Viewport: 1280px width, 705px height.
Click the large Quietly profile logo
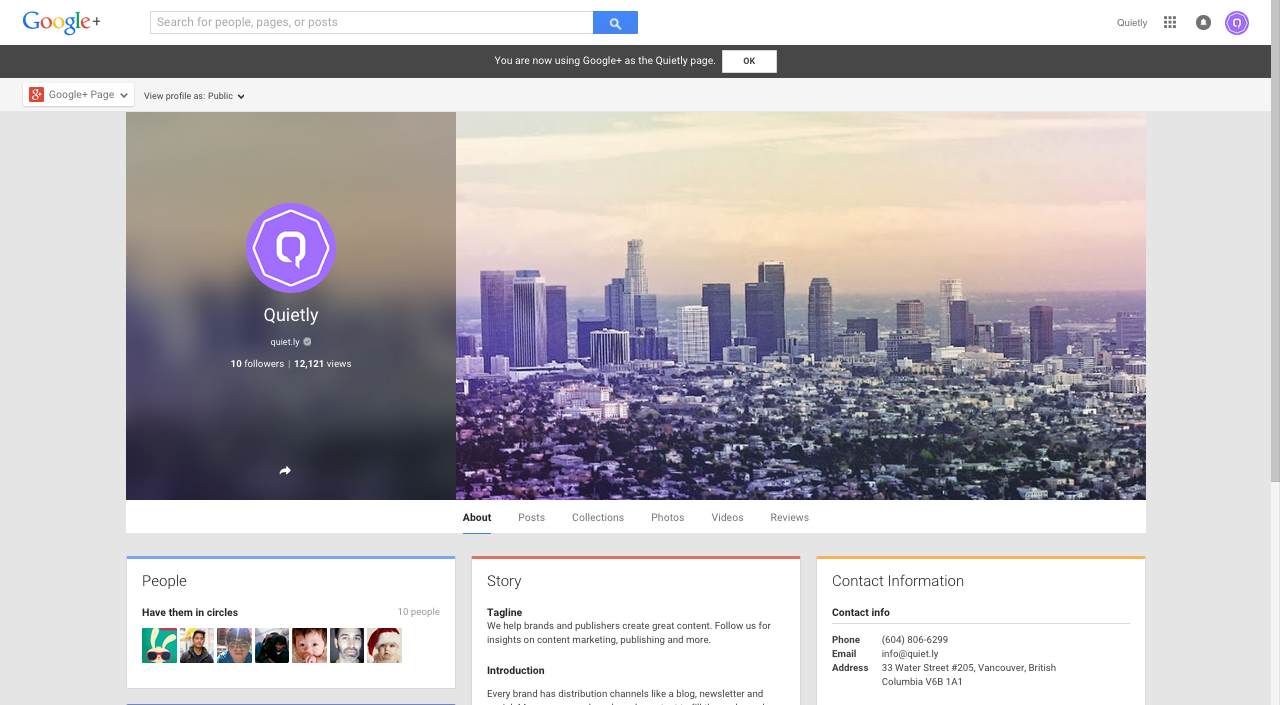point(291,248)
